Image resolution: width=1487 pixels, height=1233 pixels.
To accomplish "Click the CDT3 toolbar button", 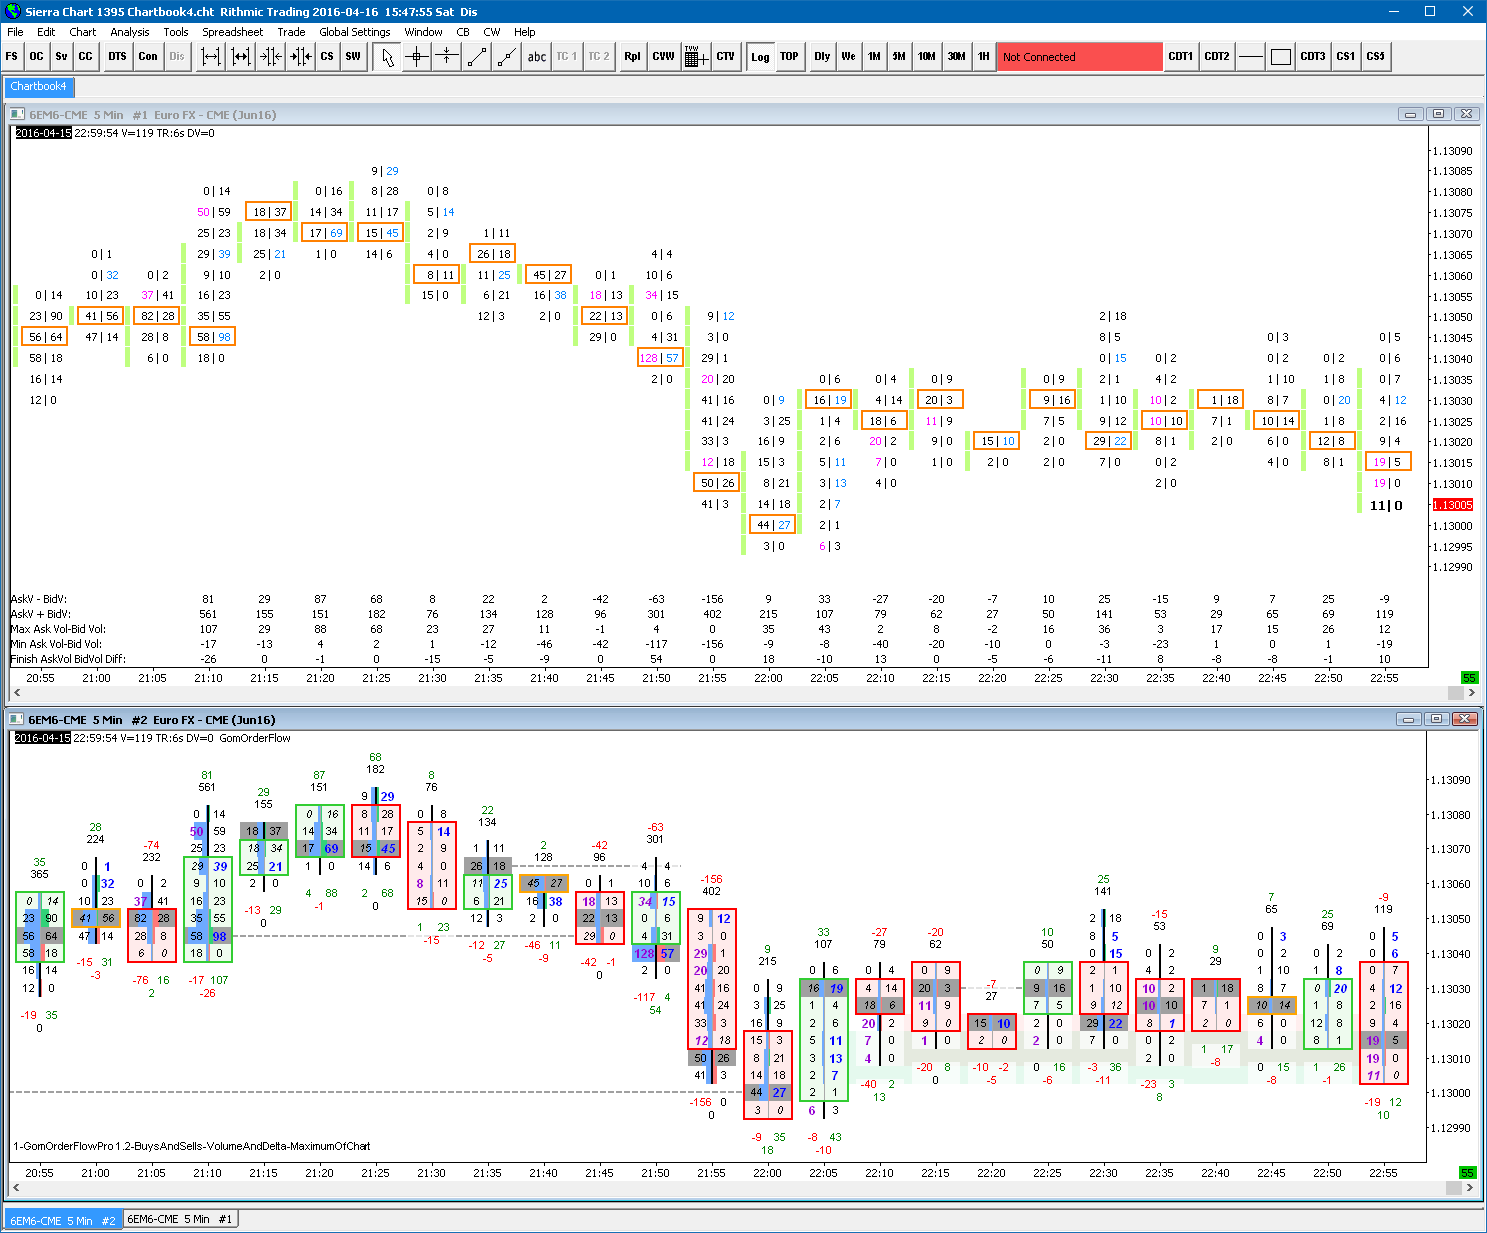I will (1312, 57).
